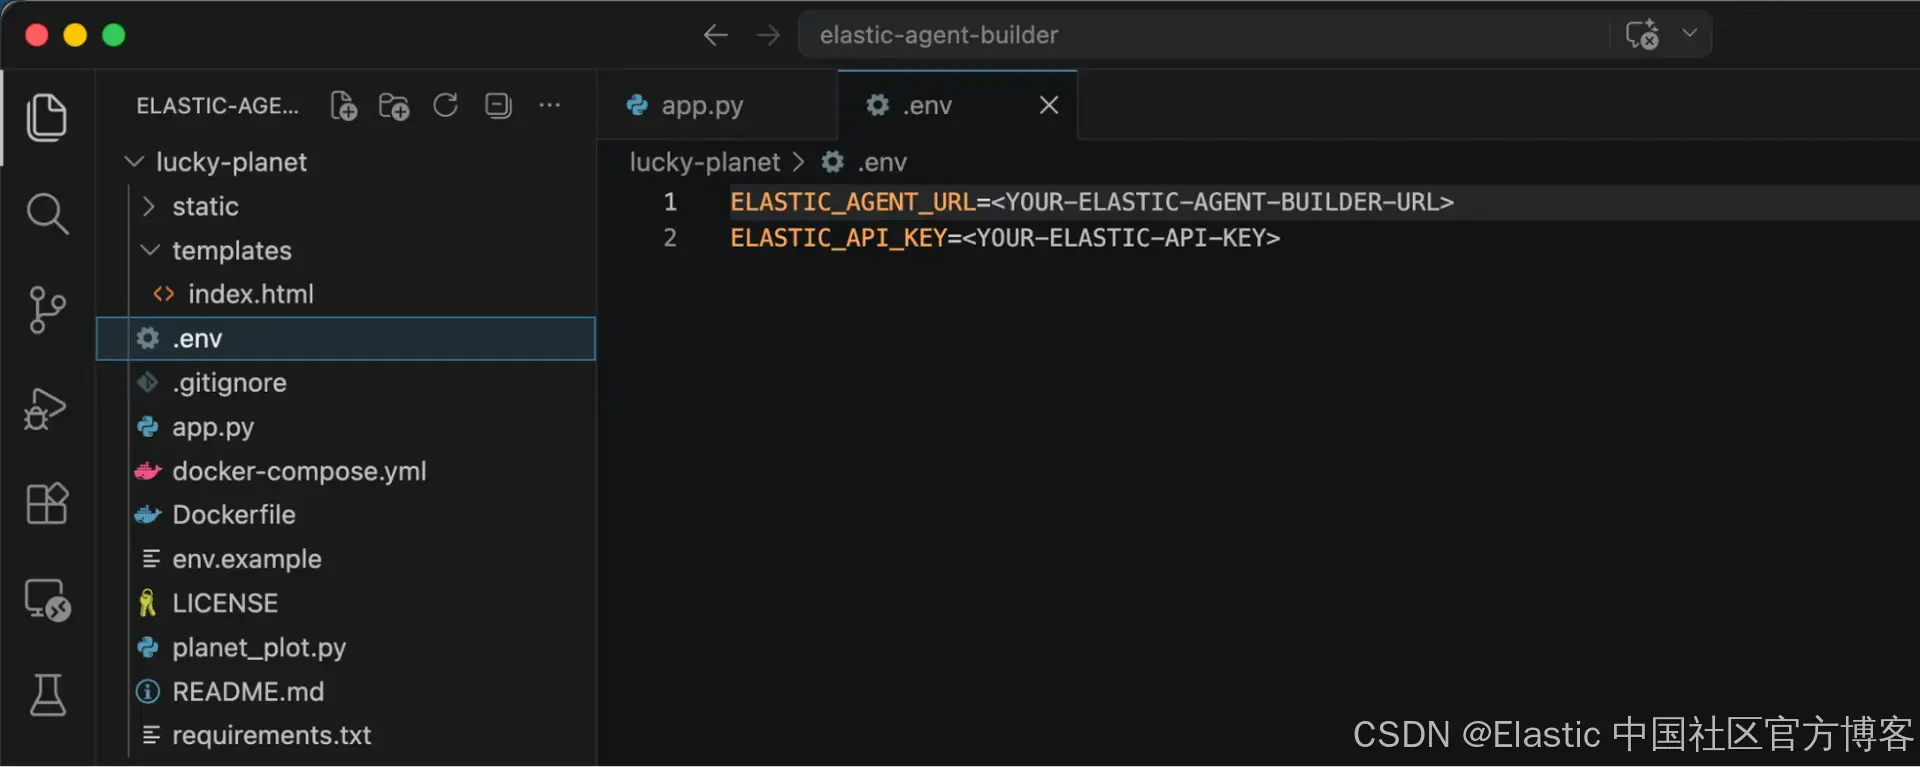Collapse all folders in explorer
Viewport: 1920px width, 767px height.
point(498,105)
